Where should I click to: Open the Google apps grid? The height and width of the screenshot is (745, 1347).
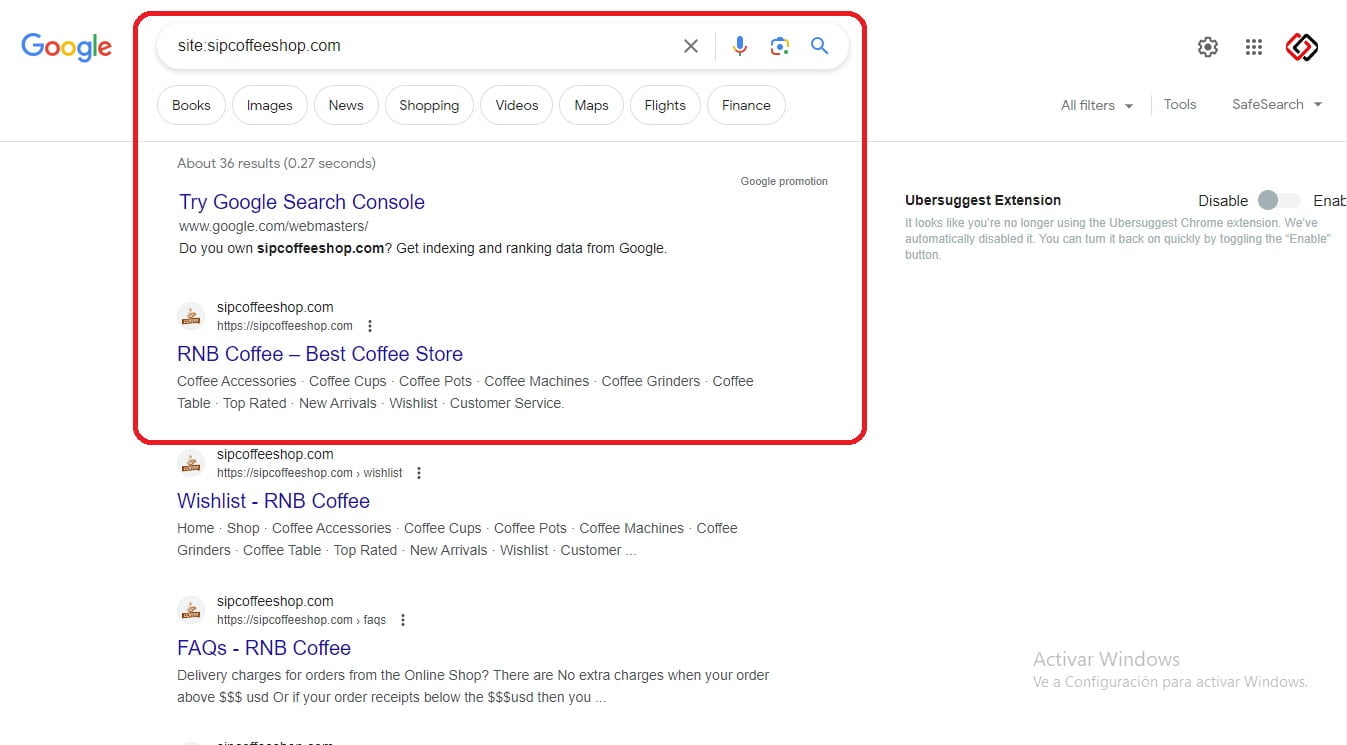click(1254, 47)
